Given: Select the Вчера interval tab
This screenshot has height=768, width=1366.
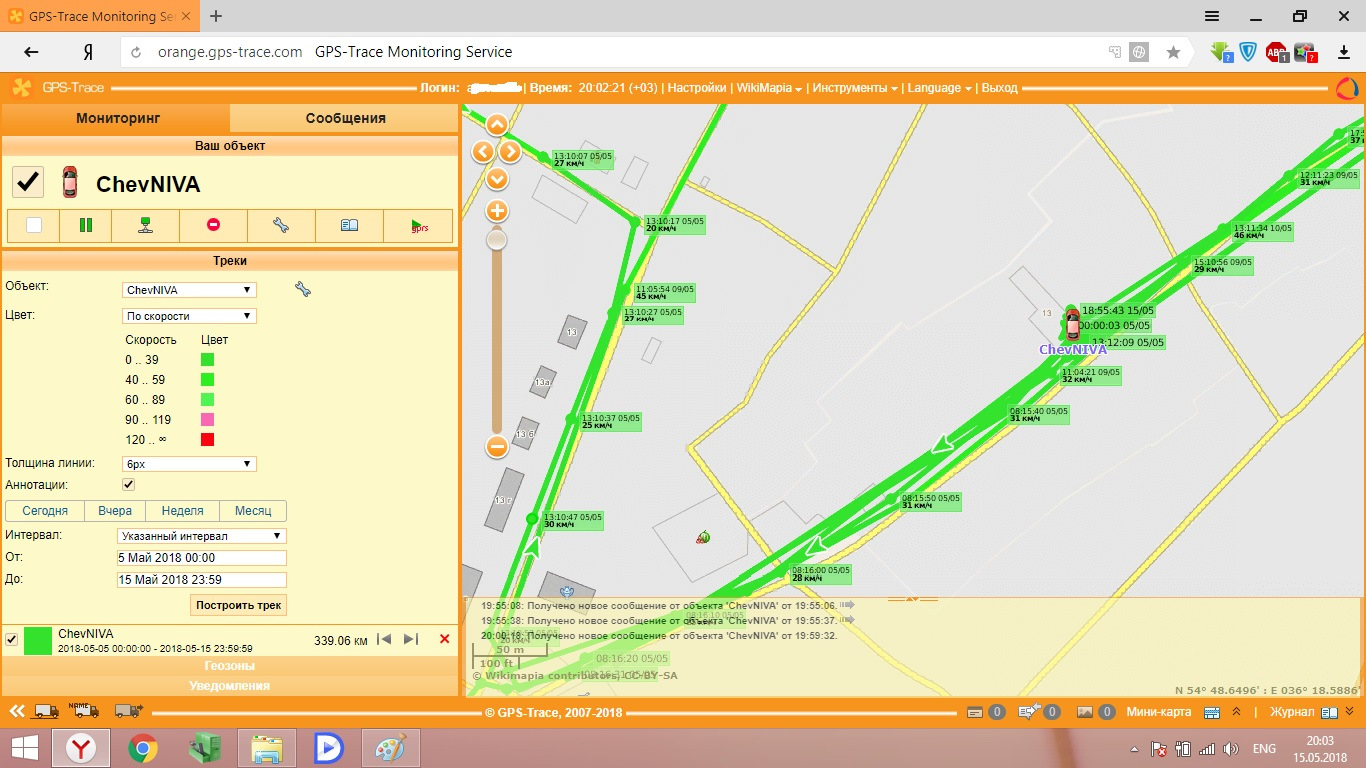Looking at the screenshot, I should pos(114,511).
